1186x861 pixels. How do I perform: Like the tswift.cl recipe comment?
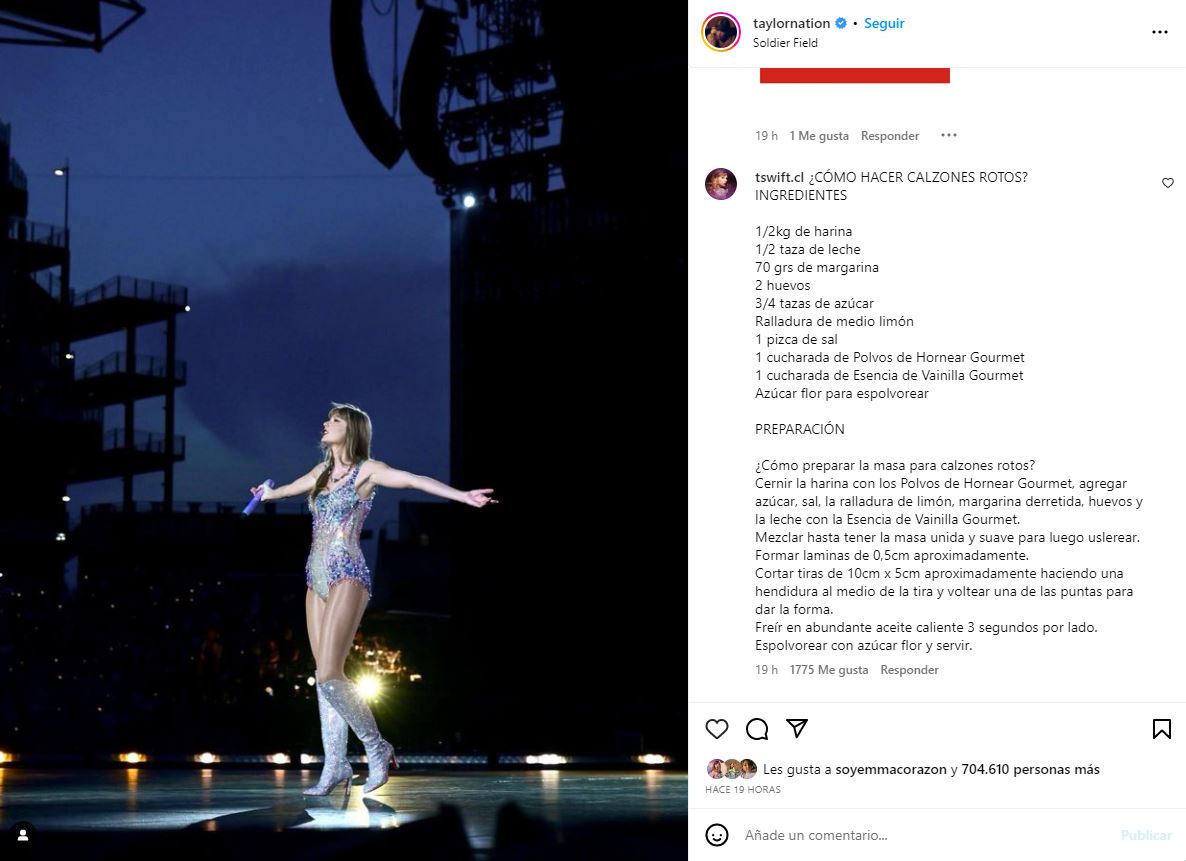pos(1167,183)
